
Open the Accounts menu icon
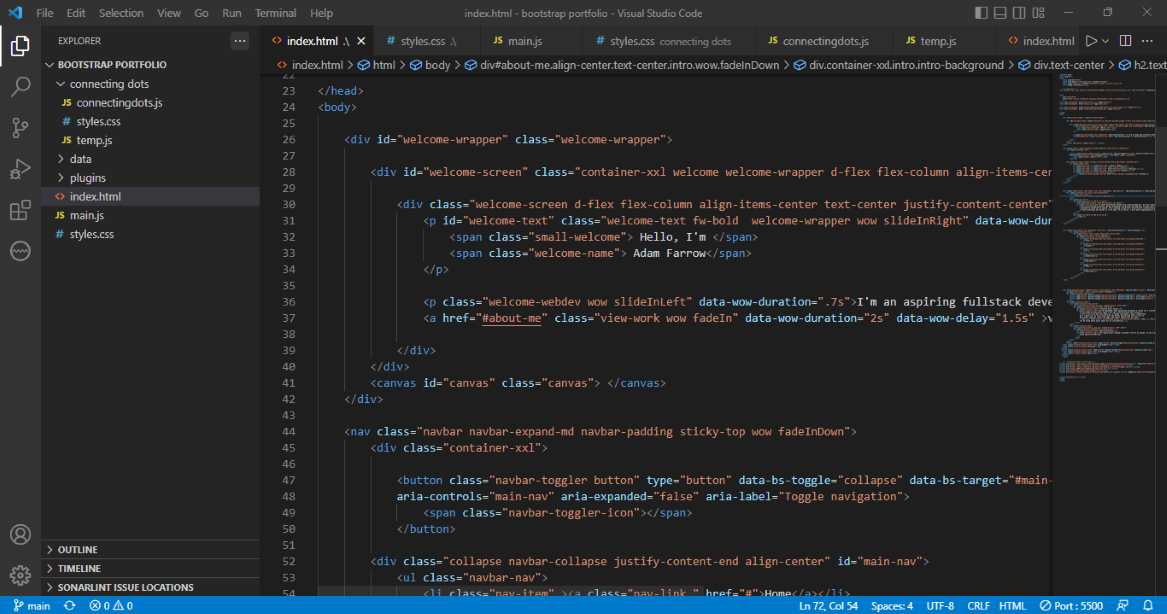[20, 535]
